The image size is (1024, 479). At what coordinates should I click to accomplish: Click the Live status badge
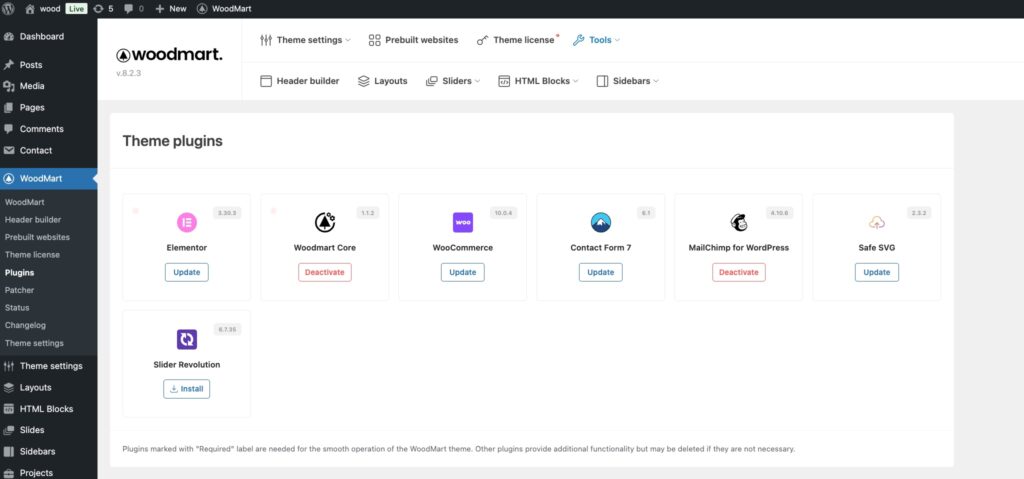pos(76,8)
